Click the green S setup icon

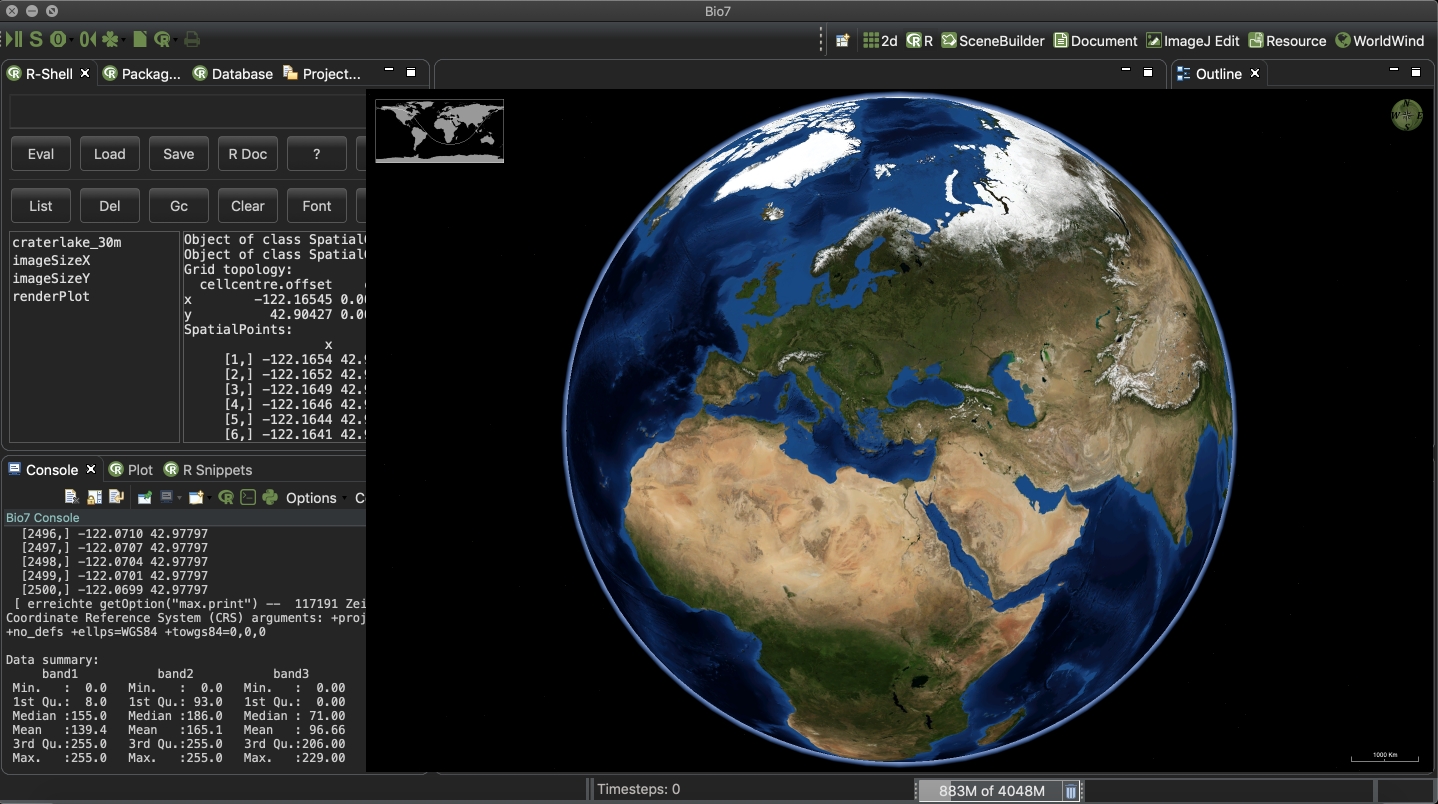[x=36, y=39]
